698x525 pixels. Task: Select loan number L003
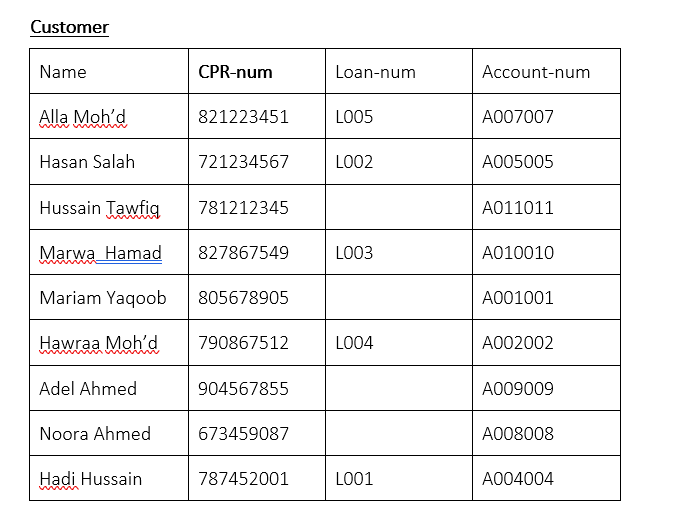(x=354, y=253)
